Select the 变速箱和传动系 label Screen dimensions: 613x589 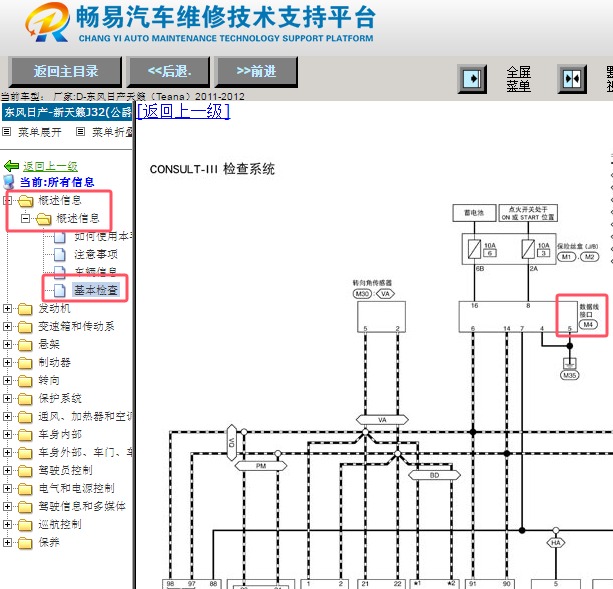76,326
